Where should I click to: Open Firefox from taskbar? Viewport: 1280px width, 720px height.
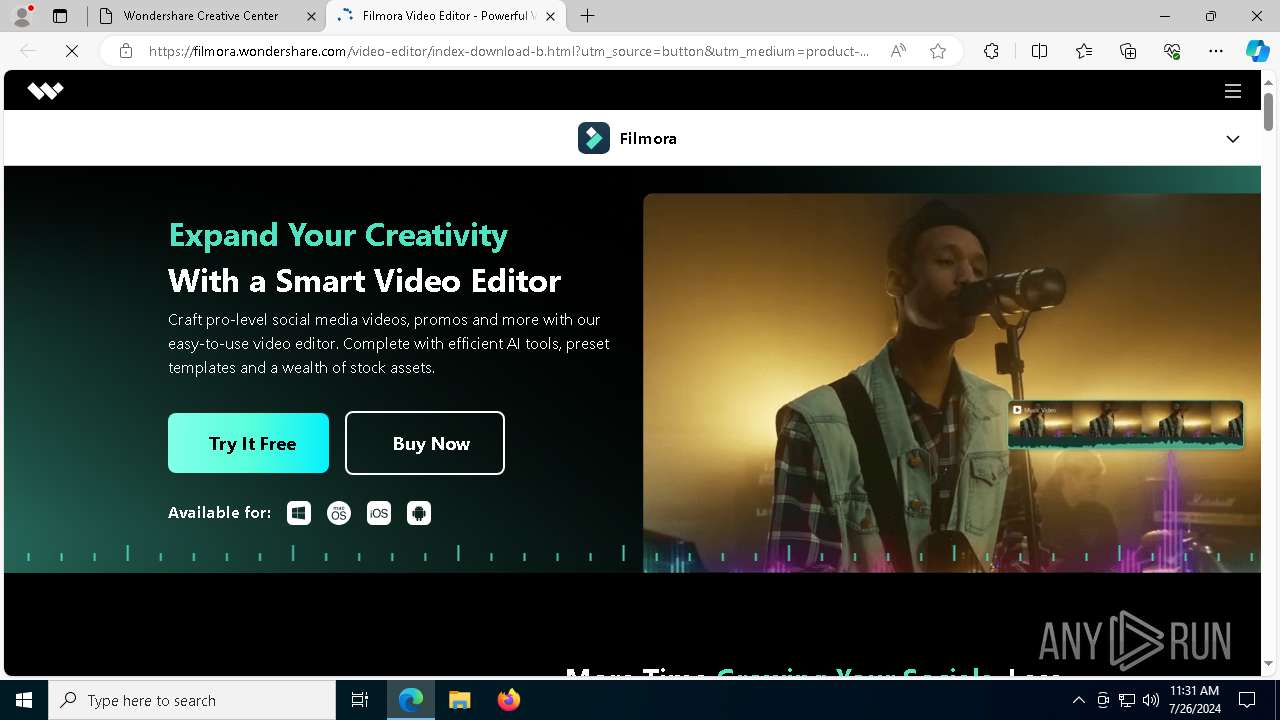click(x=508, y=700)
